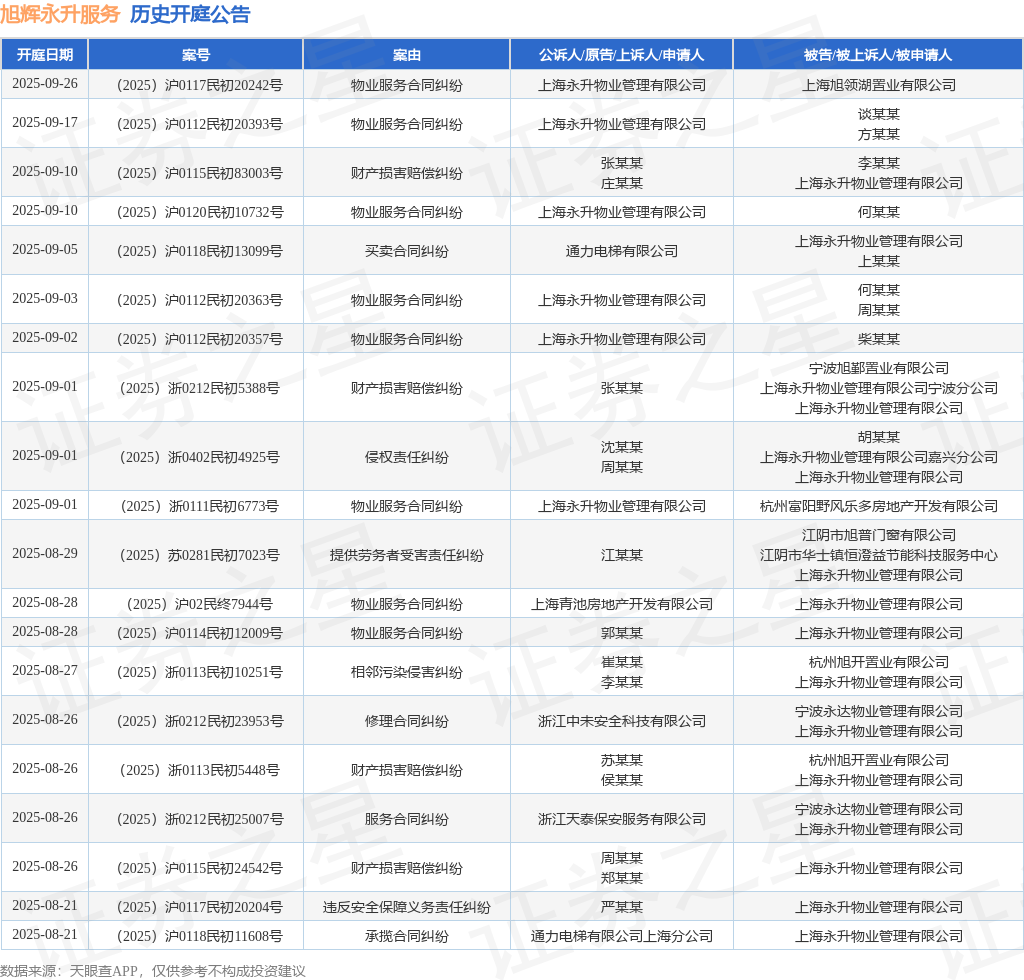This screenshot has width=1024, height=980.
Task: Click defendant 上海旭领湖置业有限公司
Action: [878, 85]
